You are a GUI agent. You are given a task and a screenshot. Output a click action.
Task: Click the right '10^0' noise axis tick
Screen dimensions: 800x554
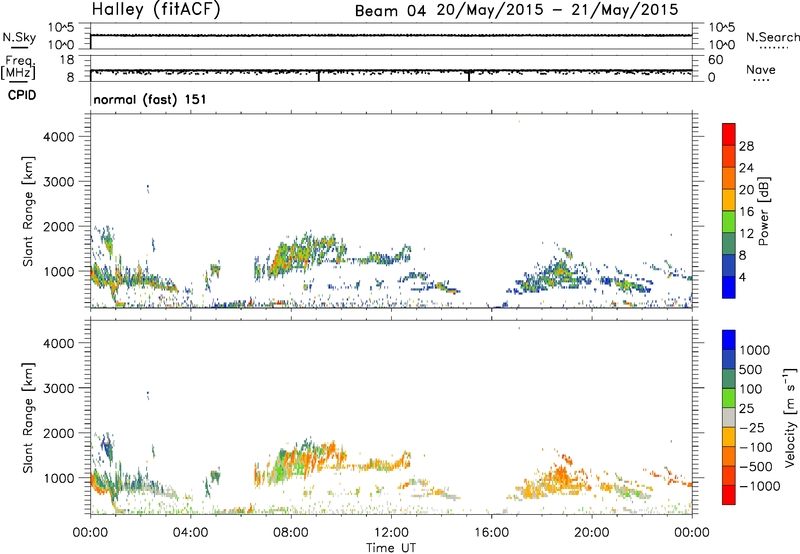(721, 45)
